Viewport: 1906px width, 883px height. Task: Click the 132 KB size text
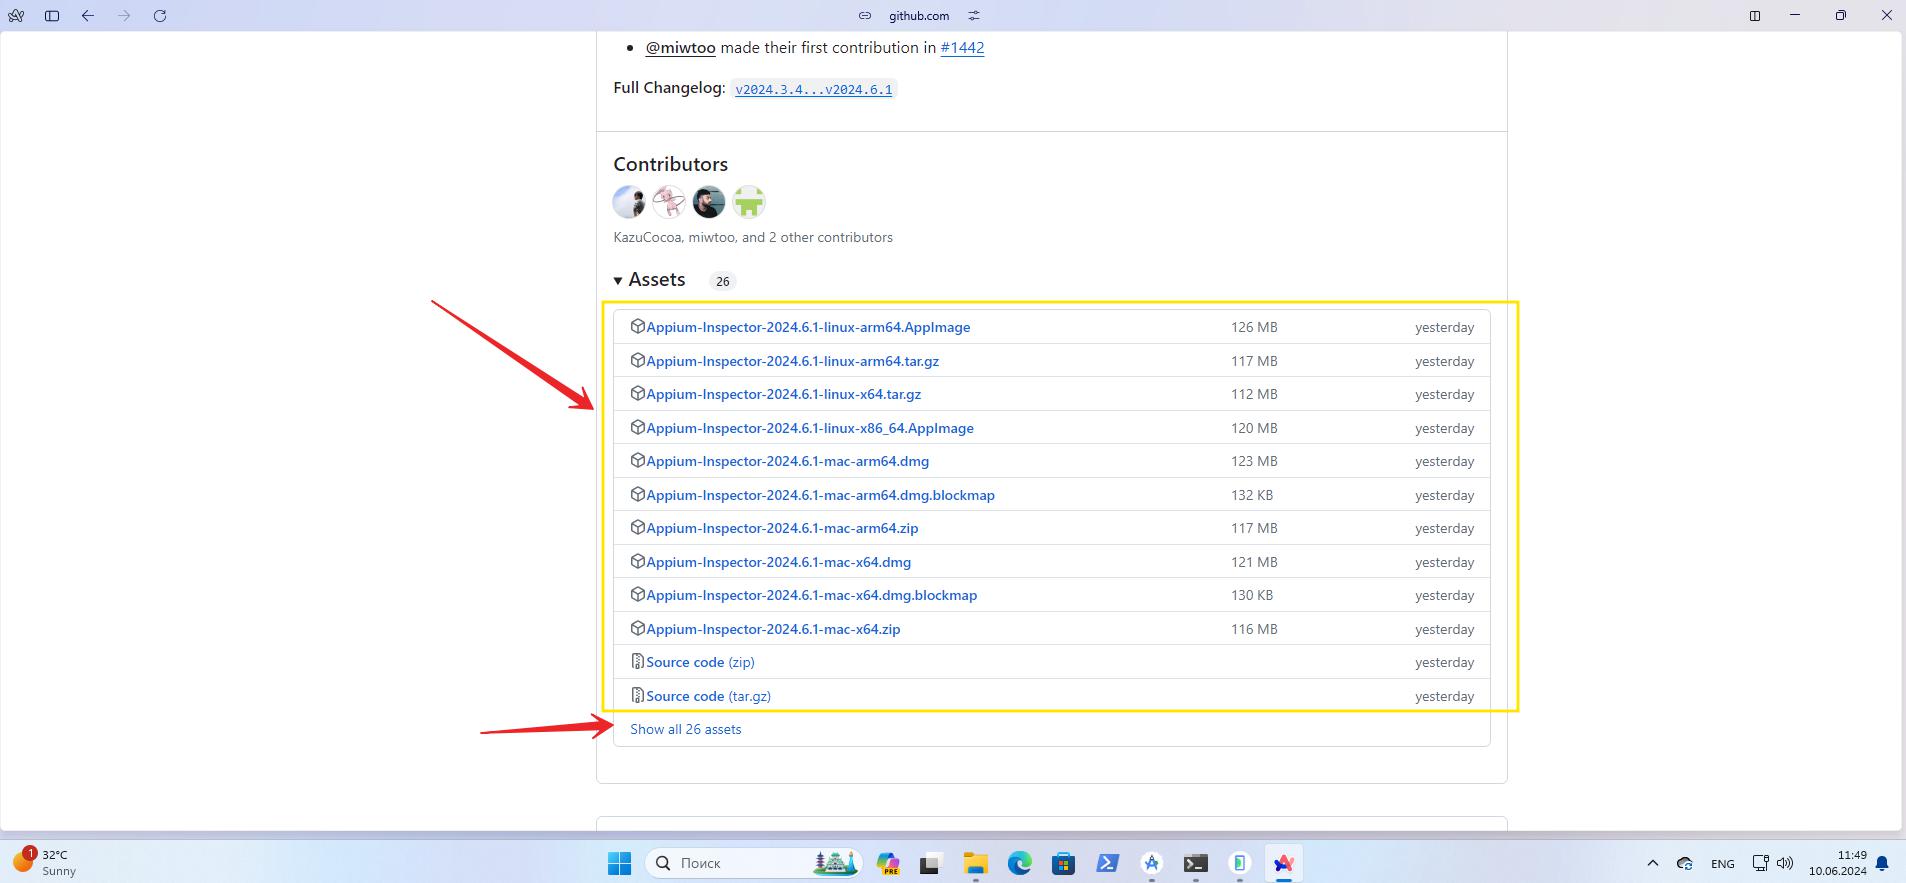click(x=1252, y=495)
